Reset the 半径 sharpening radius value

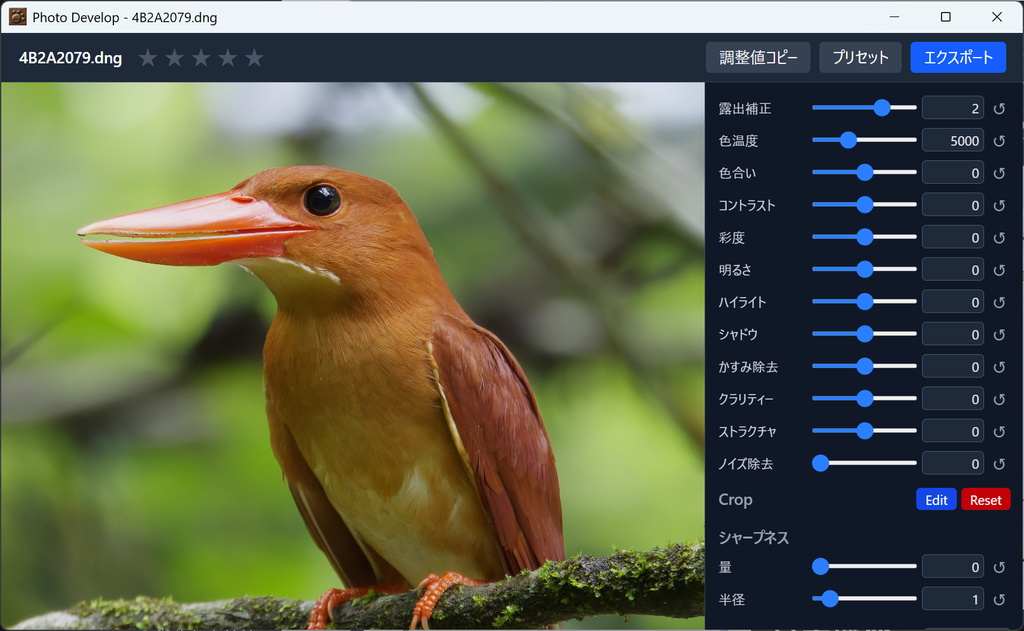[x=999, y=598]
